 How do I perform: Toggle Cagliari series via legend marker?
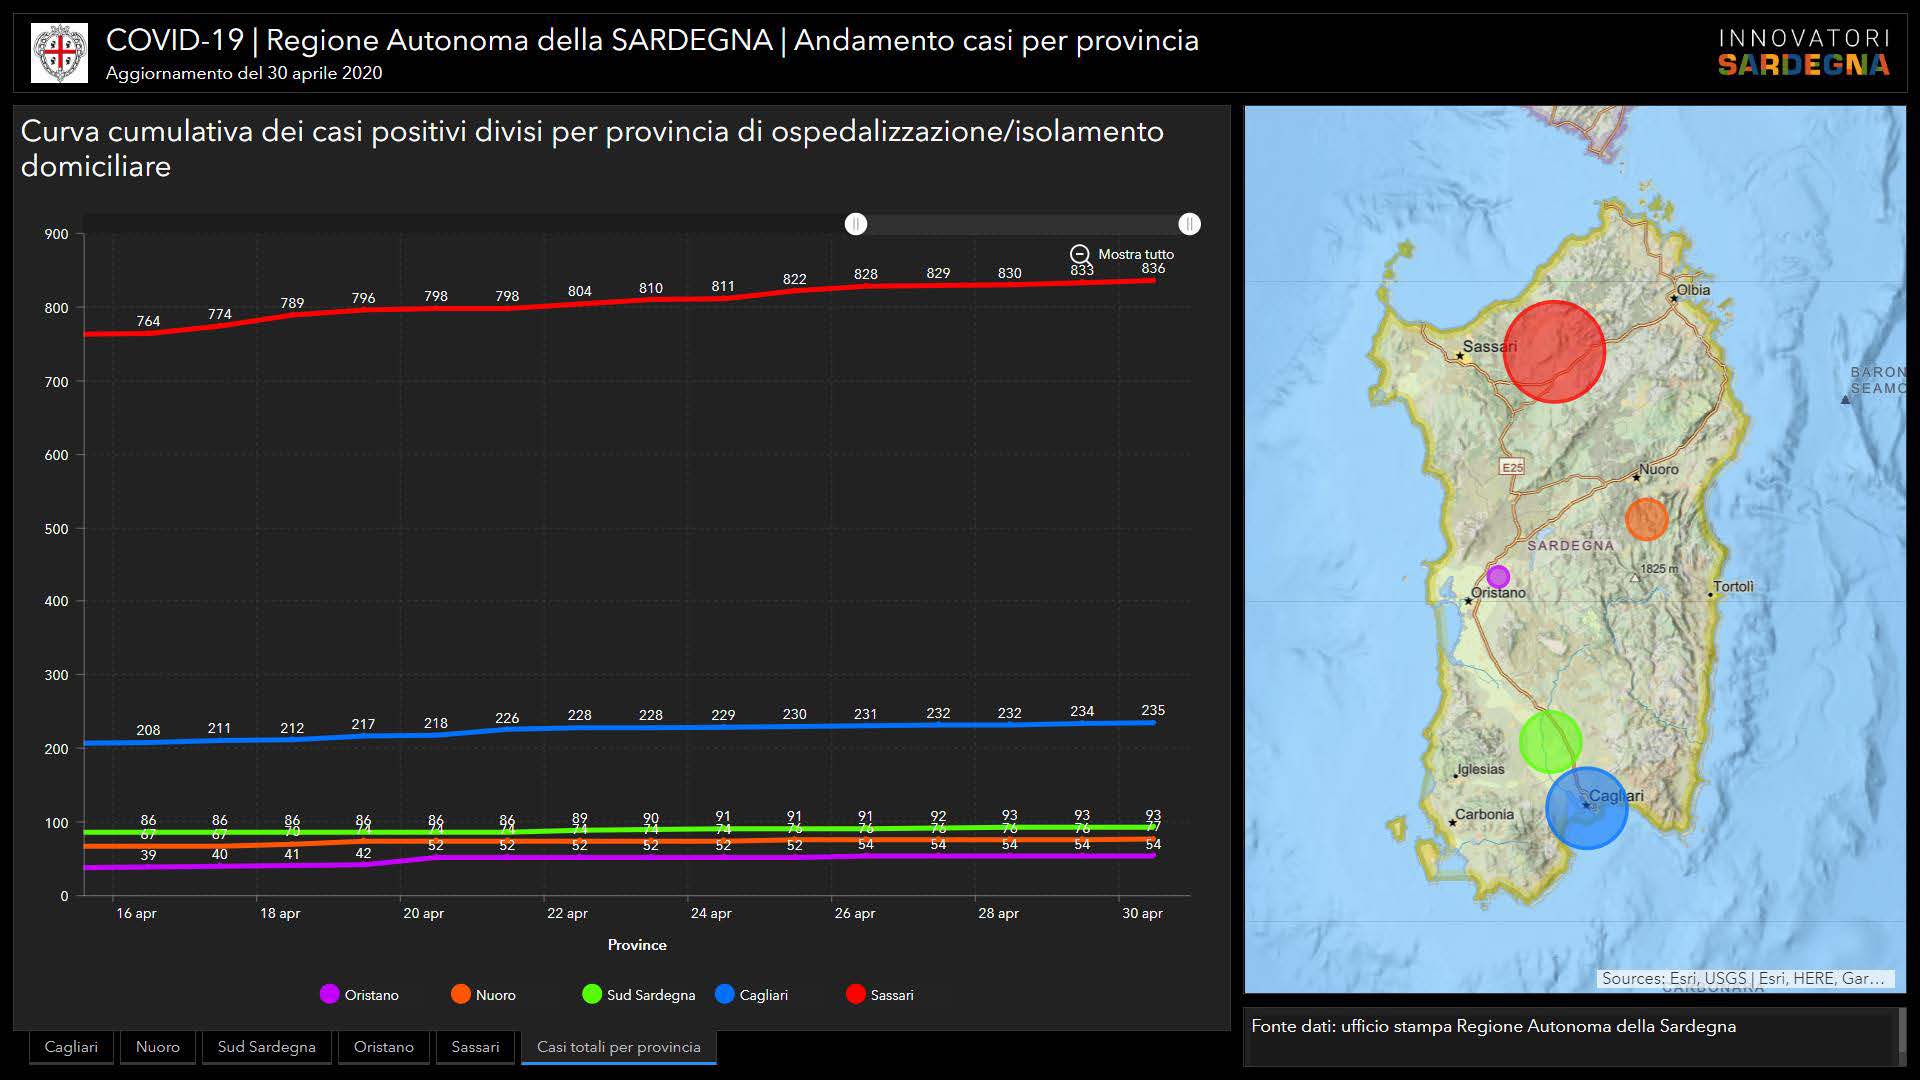point(725,994)
